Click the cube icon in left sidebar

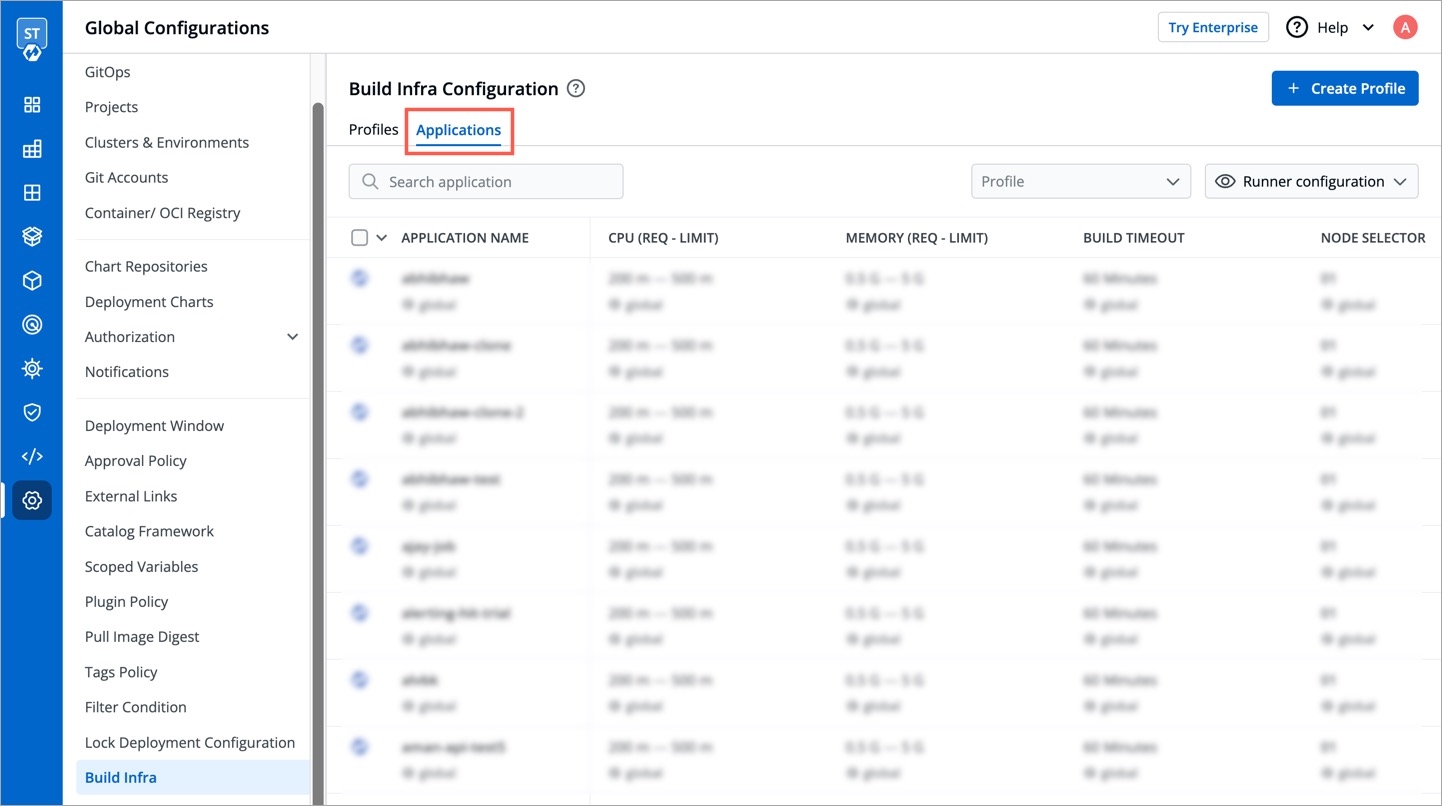(32, 281)
